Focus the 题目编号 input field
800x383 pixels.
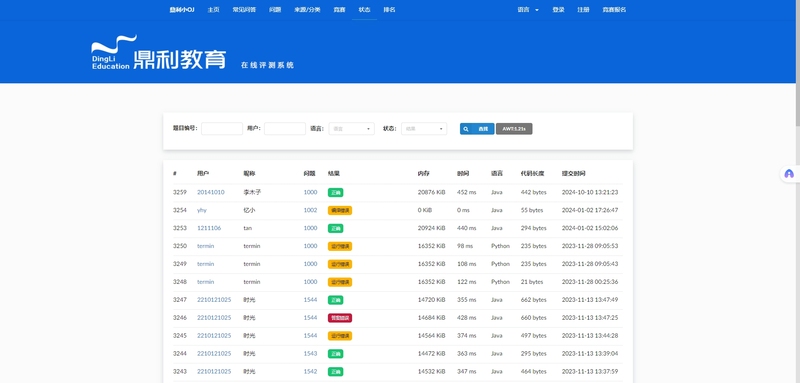pyautogui.click(x=222, y=129)
